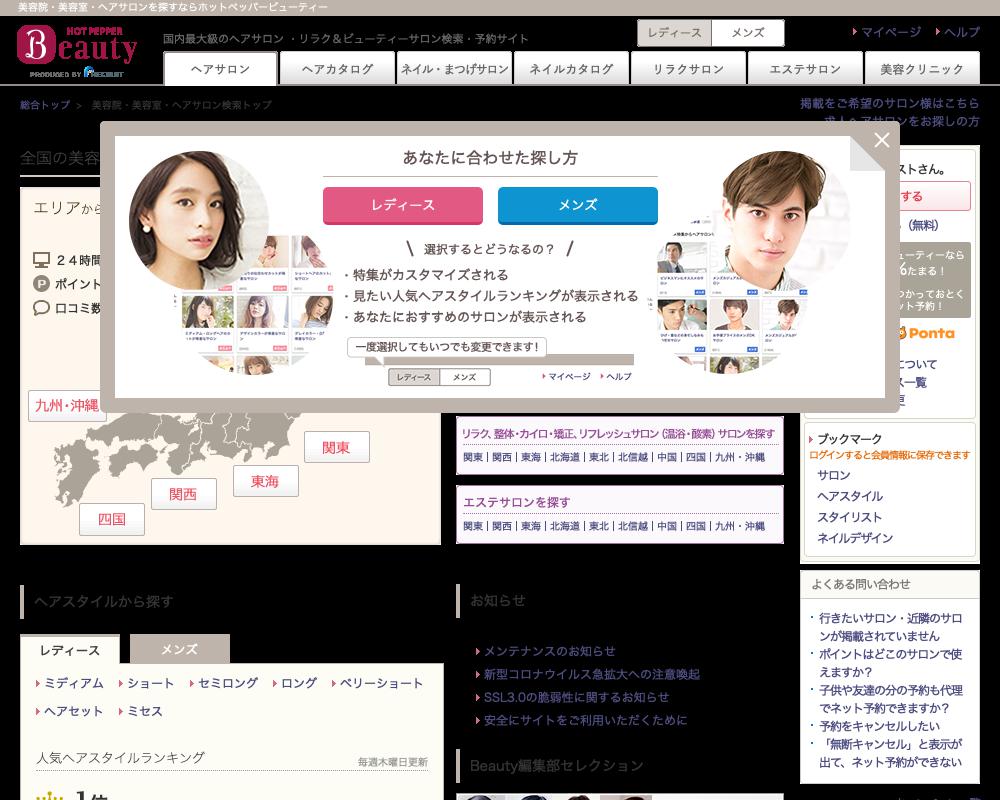This screenshot has width=1000, height=800.
Task: Switch the popup's small toggle to メンズ
Action: point(464,377)
